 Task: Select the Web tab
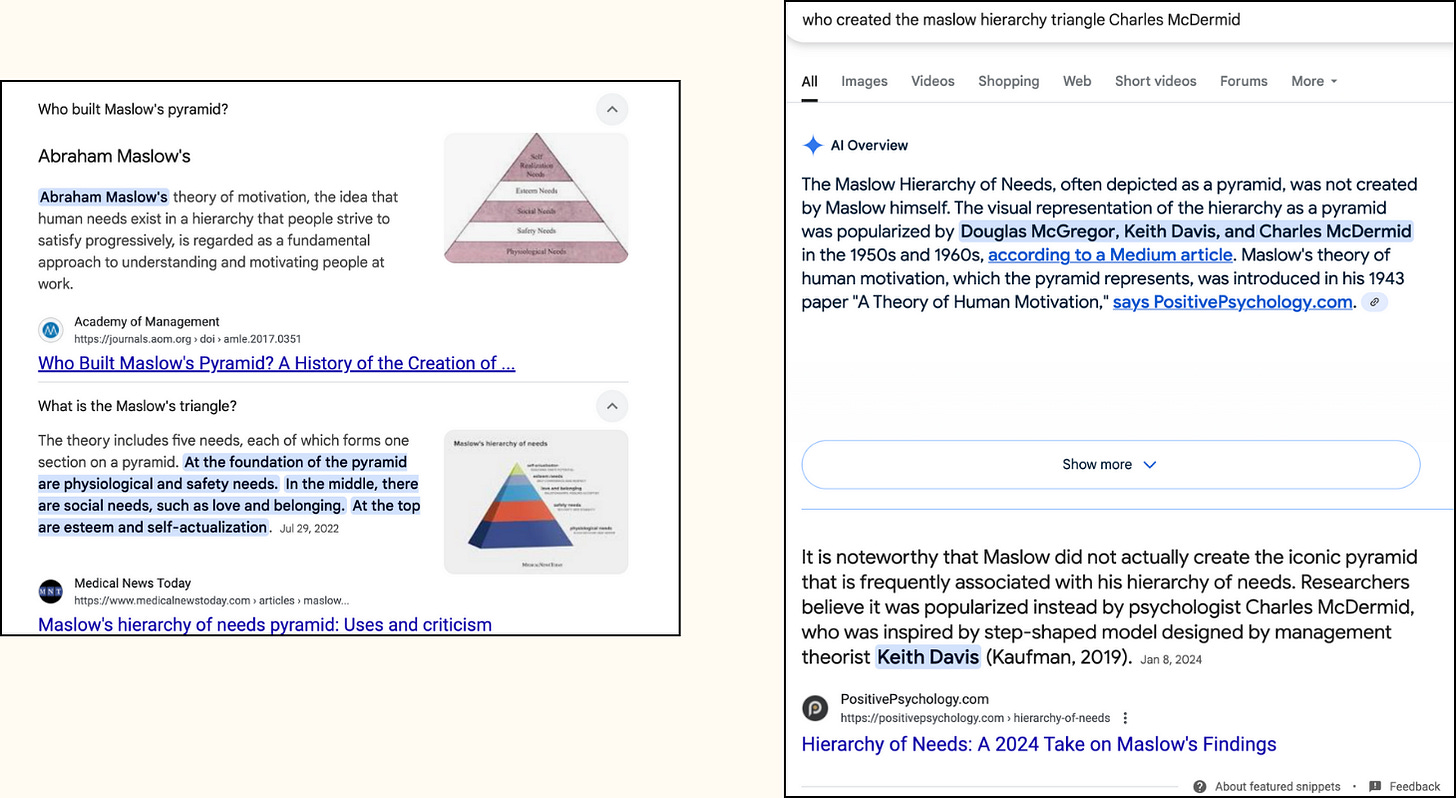pyautogui.click(x=1077, y=81)
